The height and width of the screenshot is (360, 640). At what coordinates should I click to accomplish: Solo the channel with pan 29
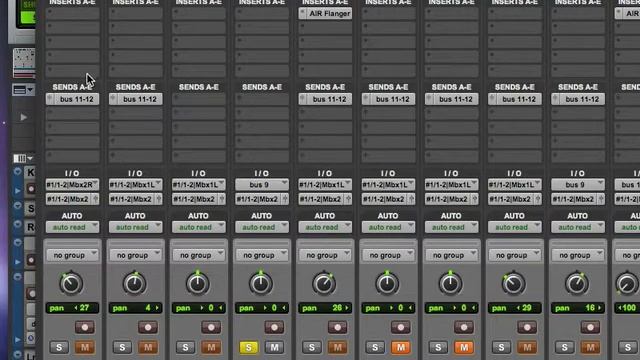(501, 347)
